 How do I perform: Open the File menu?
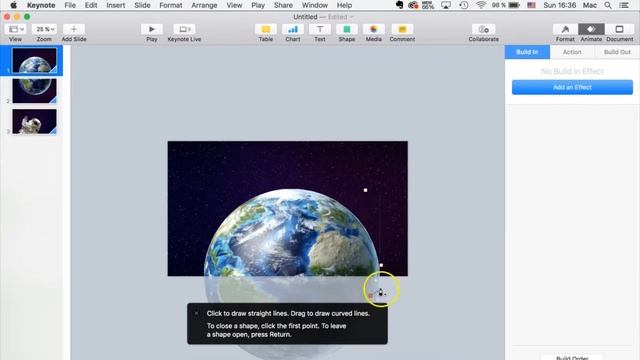click(70, 5)
